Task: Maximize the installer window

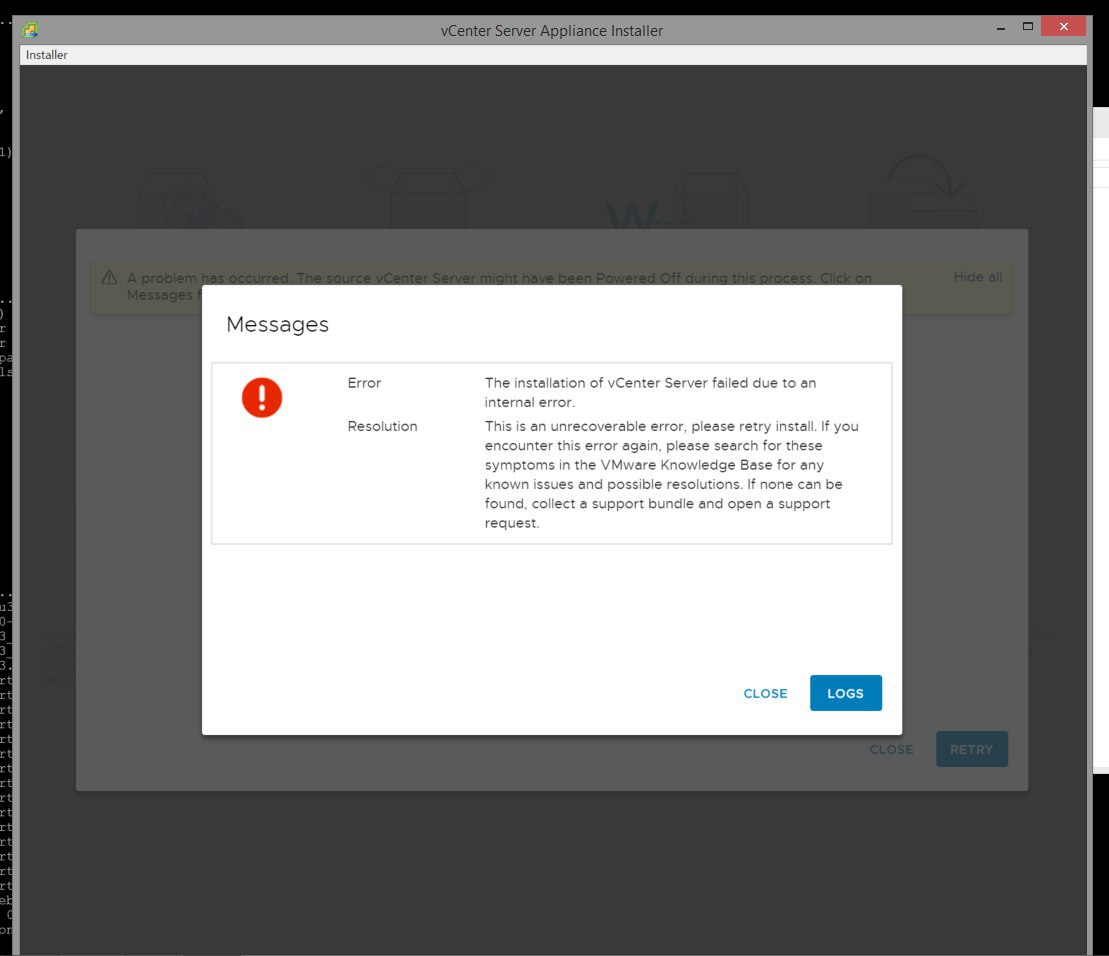Action: [x=1028, y=27]
